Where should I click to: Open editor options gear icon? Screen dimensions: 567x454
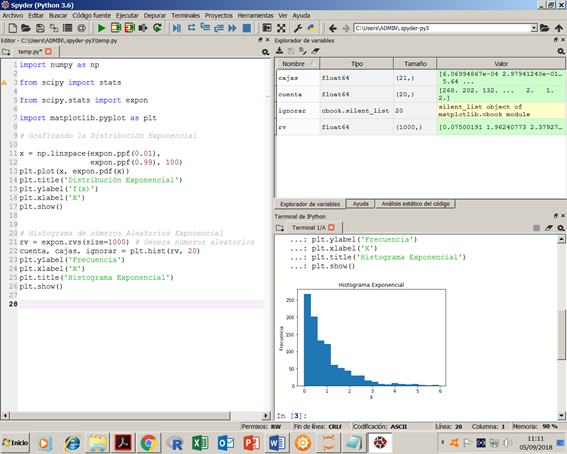266,52
